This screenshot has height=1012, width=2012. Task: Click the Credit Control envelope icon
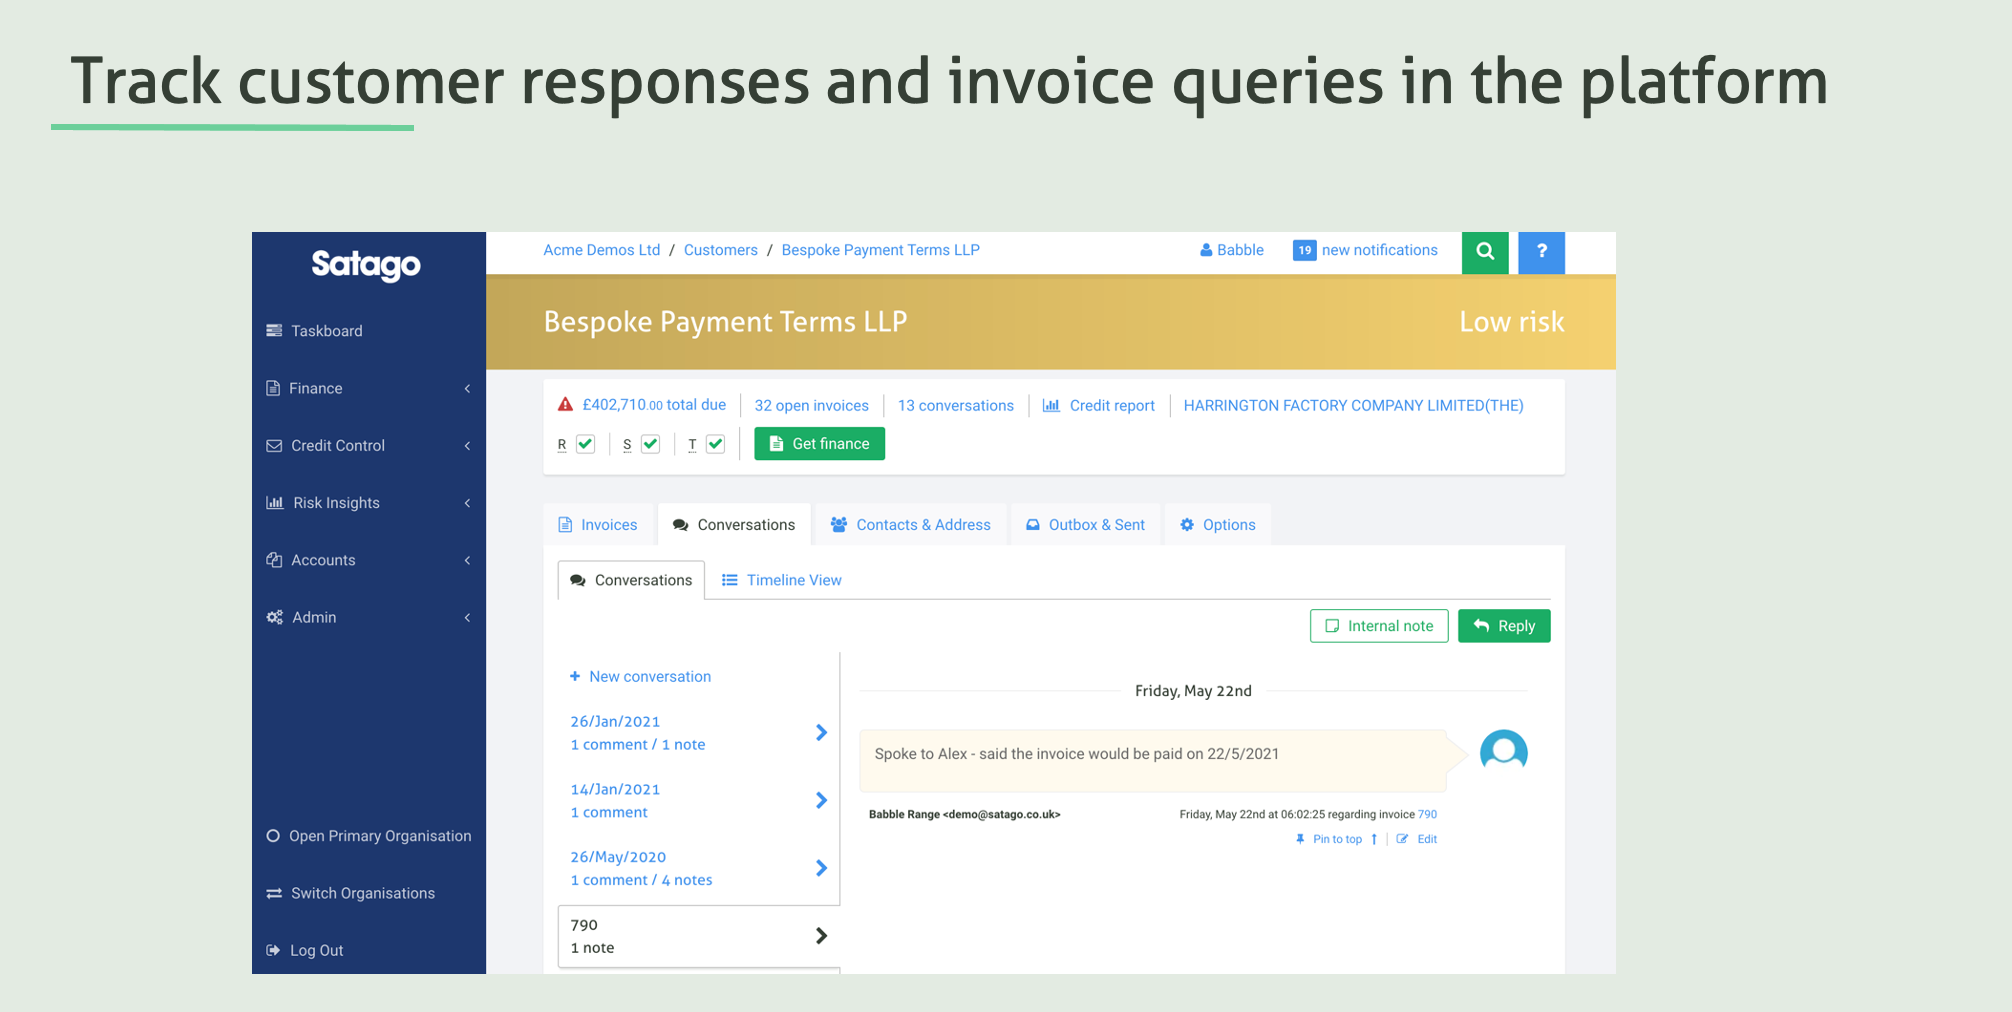pyautogui.click(x=274, y=446)
